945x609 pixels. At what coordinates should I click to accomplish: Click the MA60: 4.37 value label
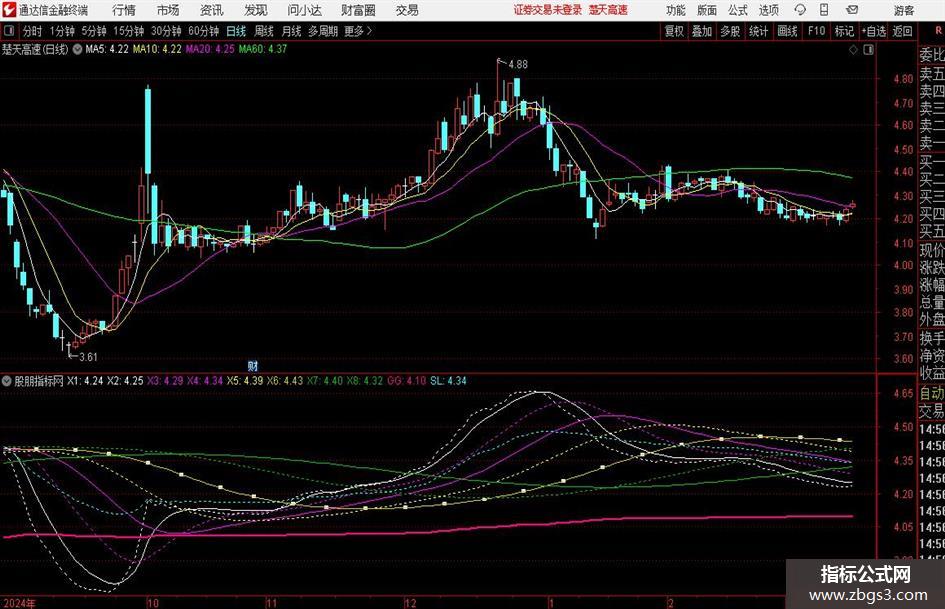tap(263, 49)
